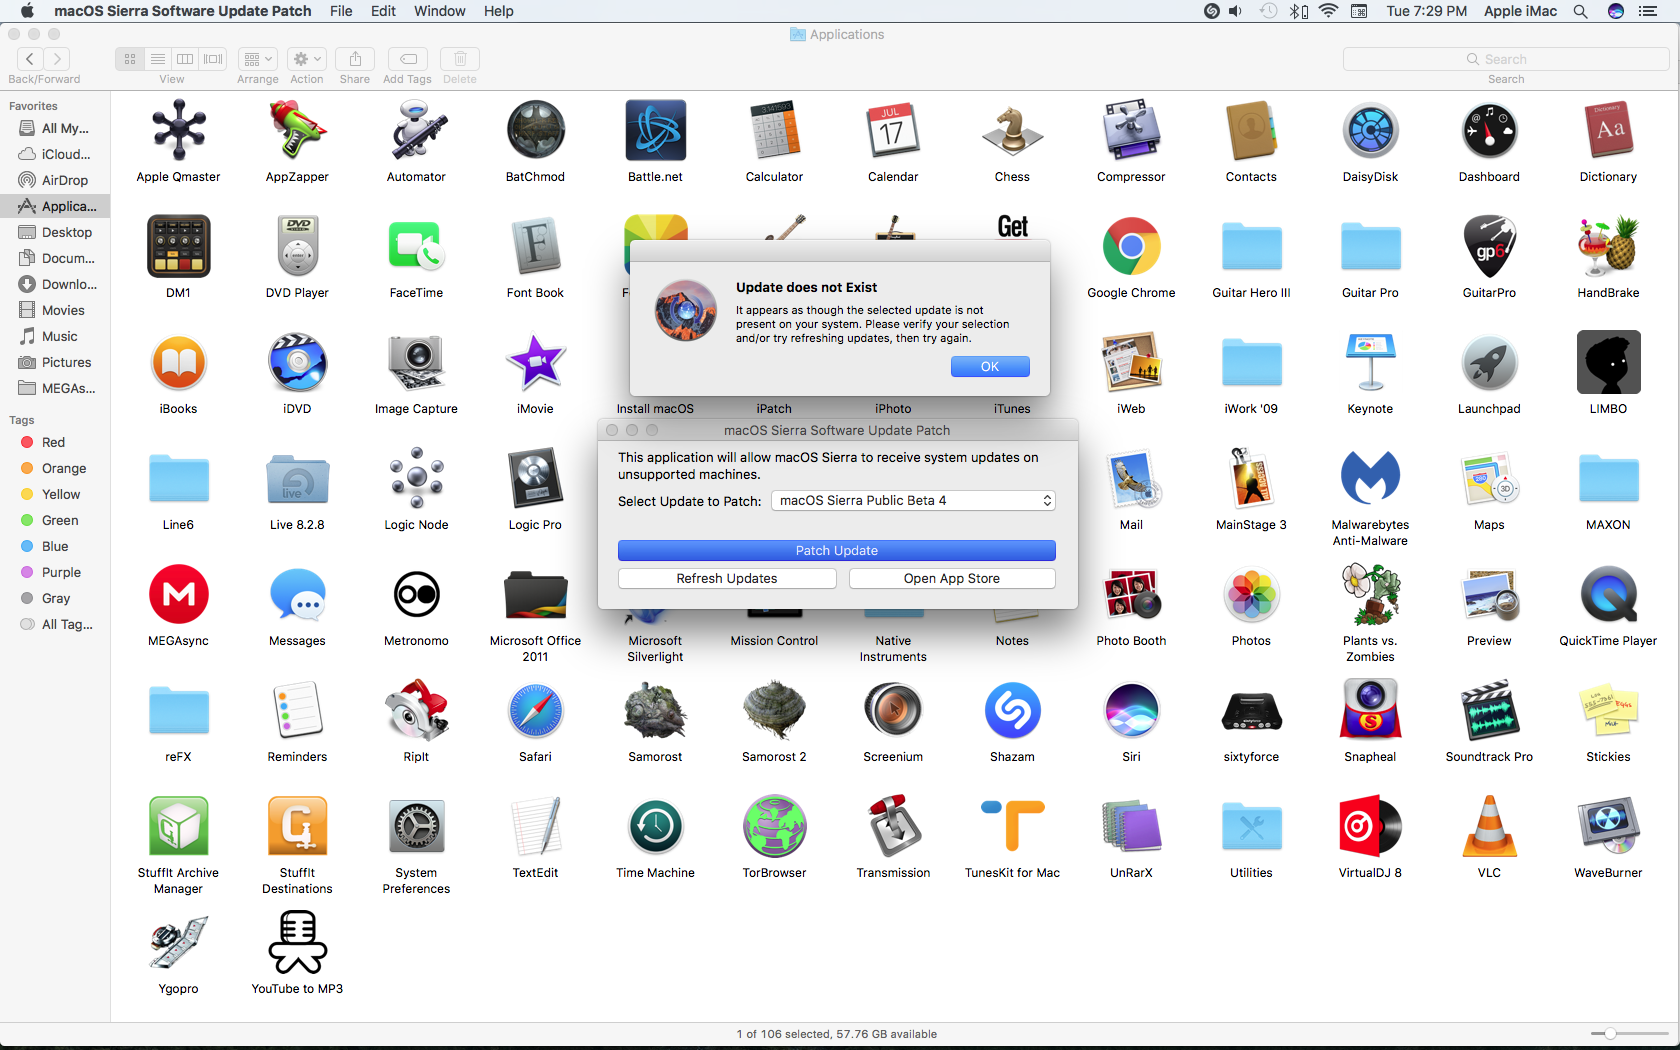
Task: Select the TorBrowser app icon
Action: click(774, 826)
